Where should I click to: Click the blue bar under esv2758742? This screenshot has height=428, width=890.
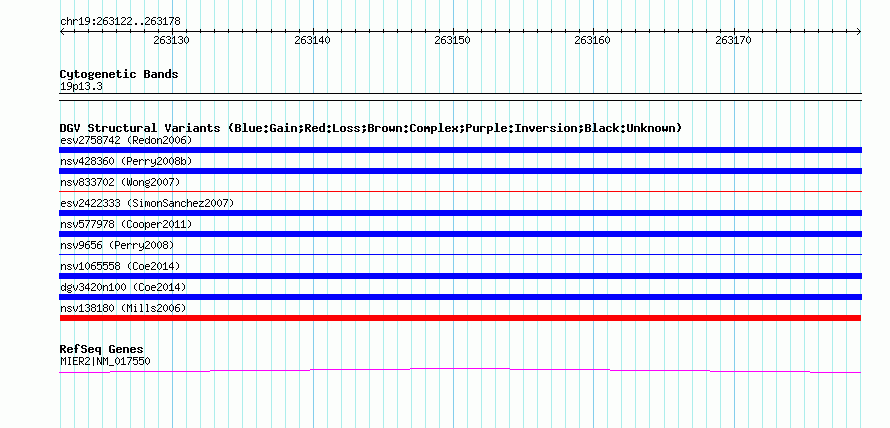click(x=460, y=150)
